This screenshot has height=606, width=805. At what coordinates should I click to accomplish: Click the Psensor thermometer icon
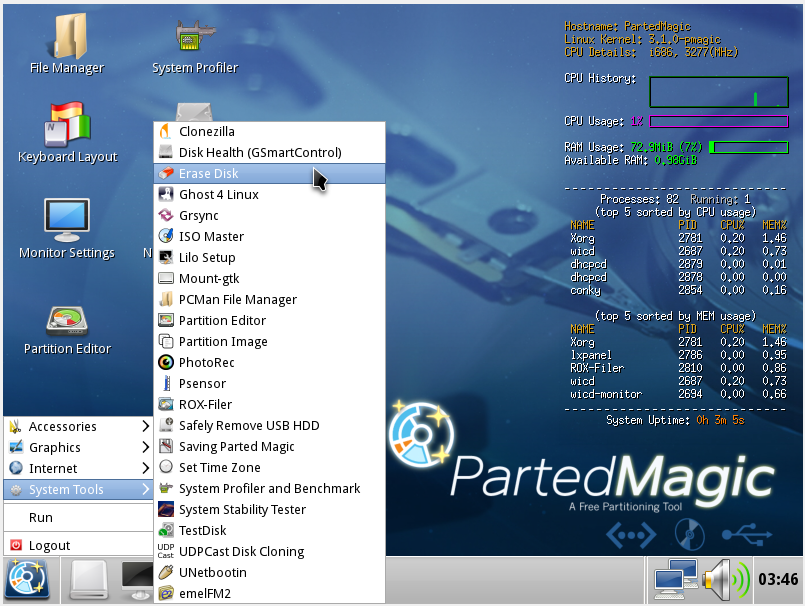coord(166,384)
